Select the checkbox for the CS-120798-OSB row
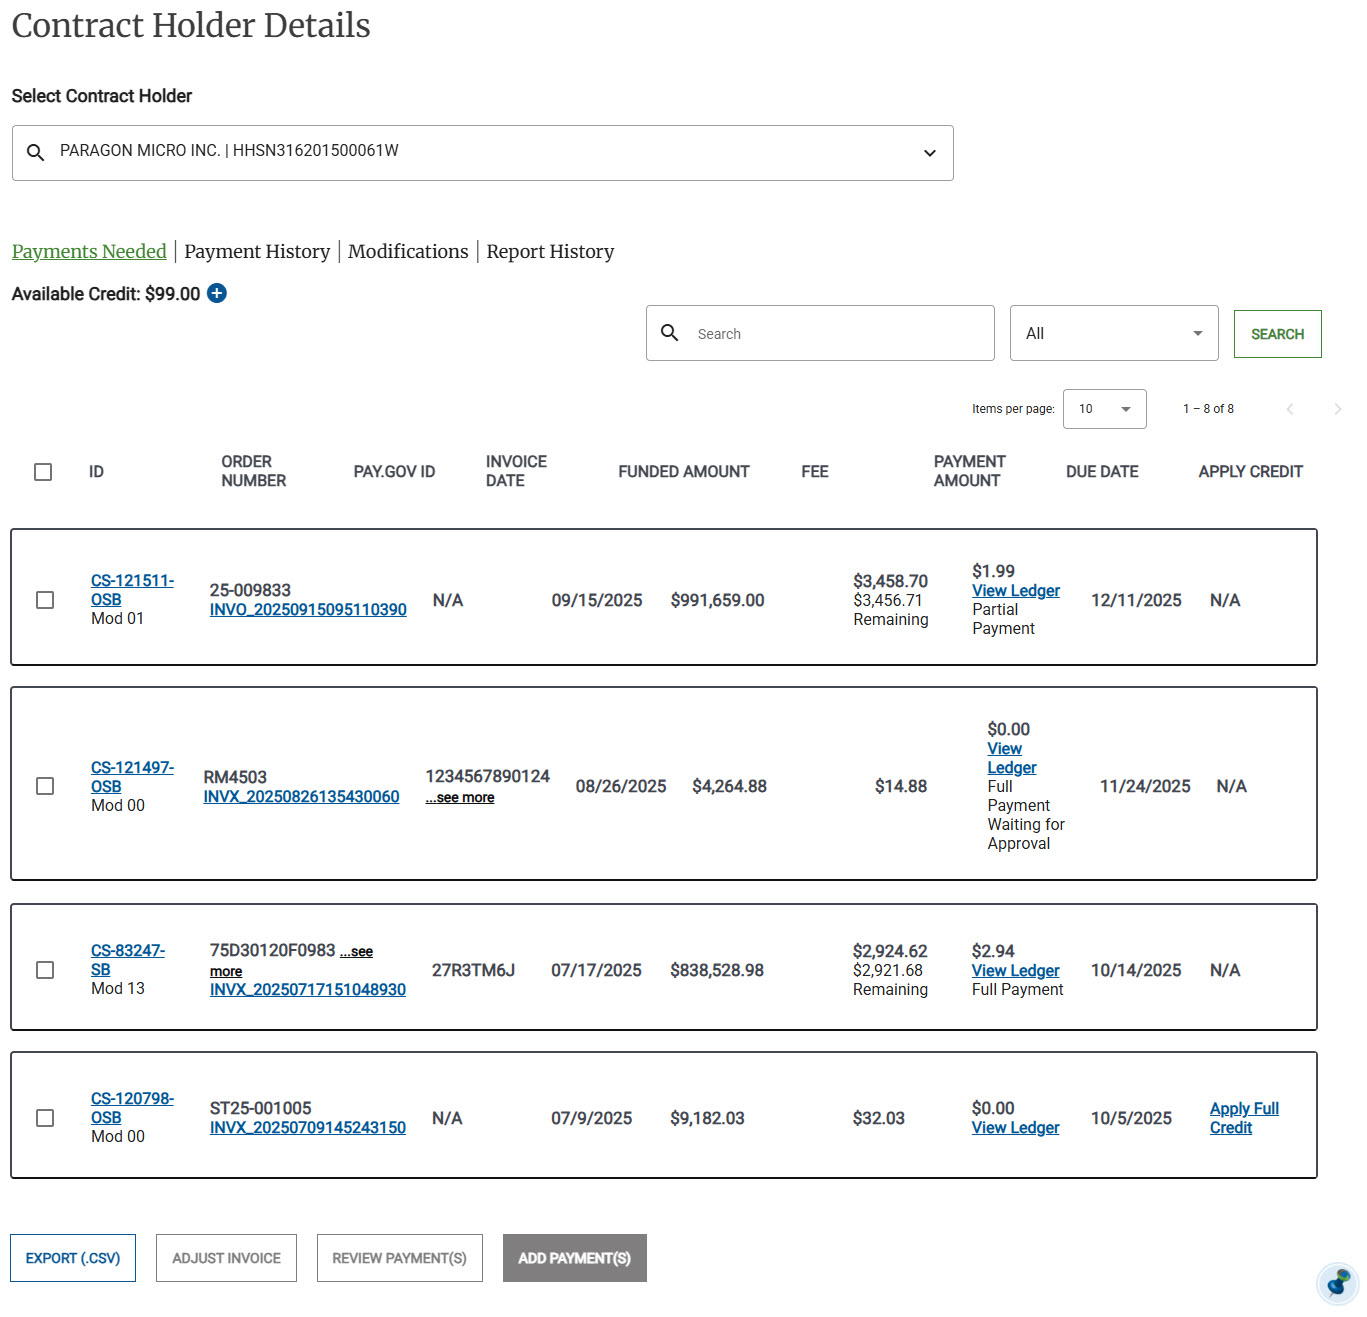Screen dimensions: 1367x1317 coord(44,1118)
